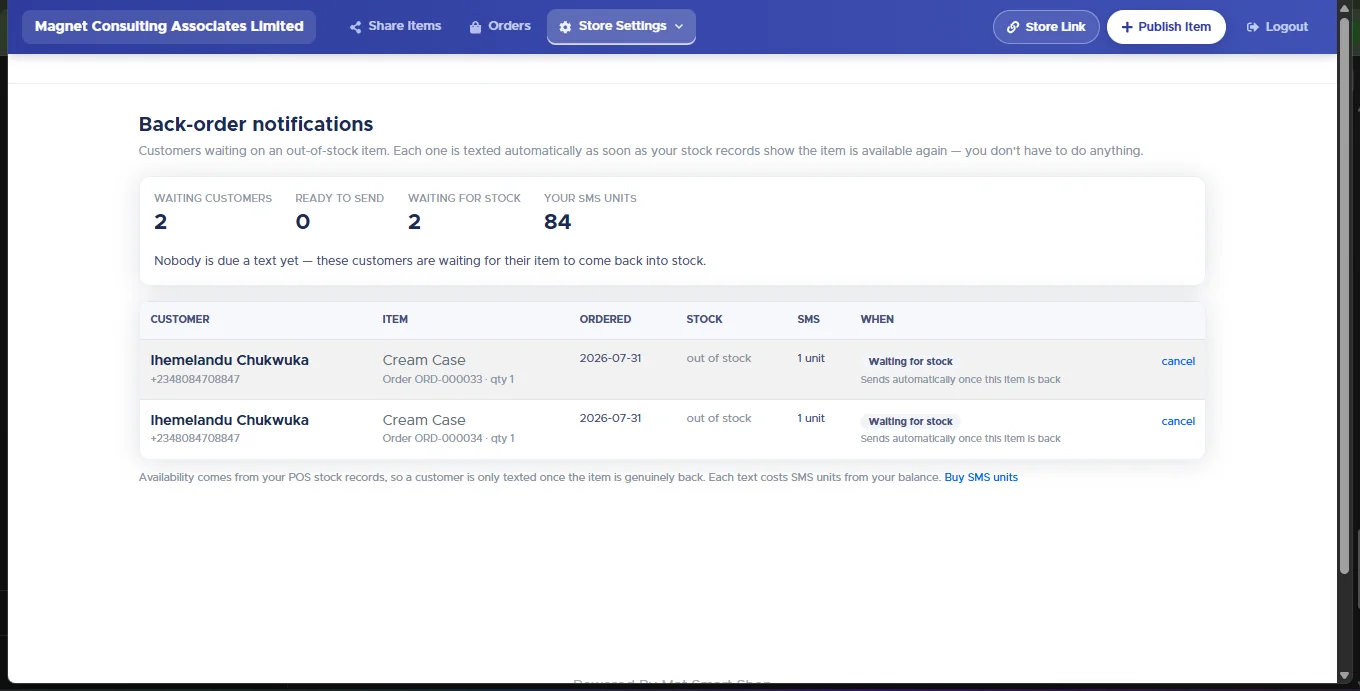The height and width of the screenshot is (691, 1360).
Task: Select the SMS column header
Action: [808, 319]
